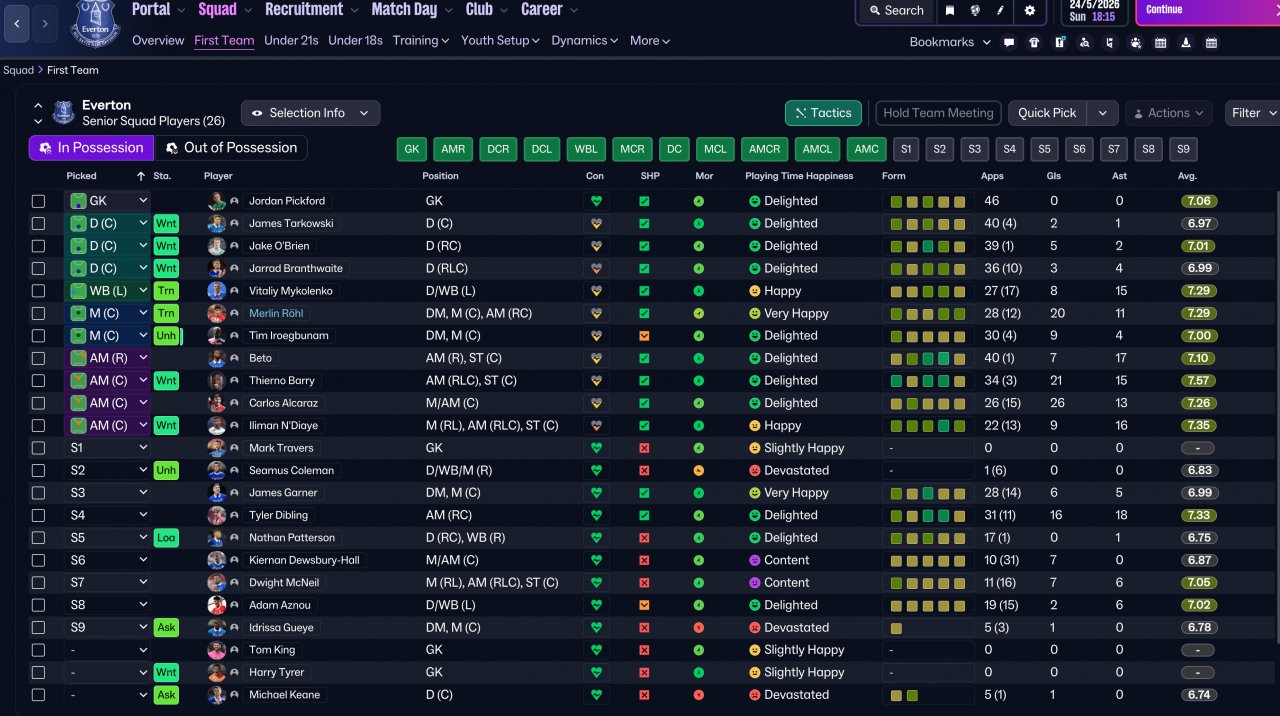
Task: Click the Search field
Action: pyautogui.click(x=895, y=11)
